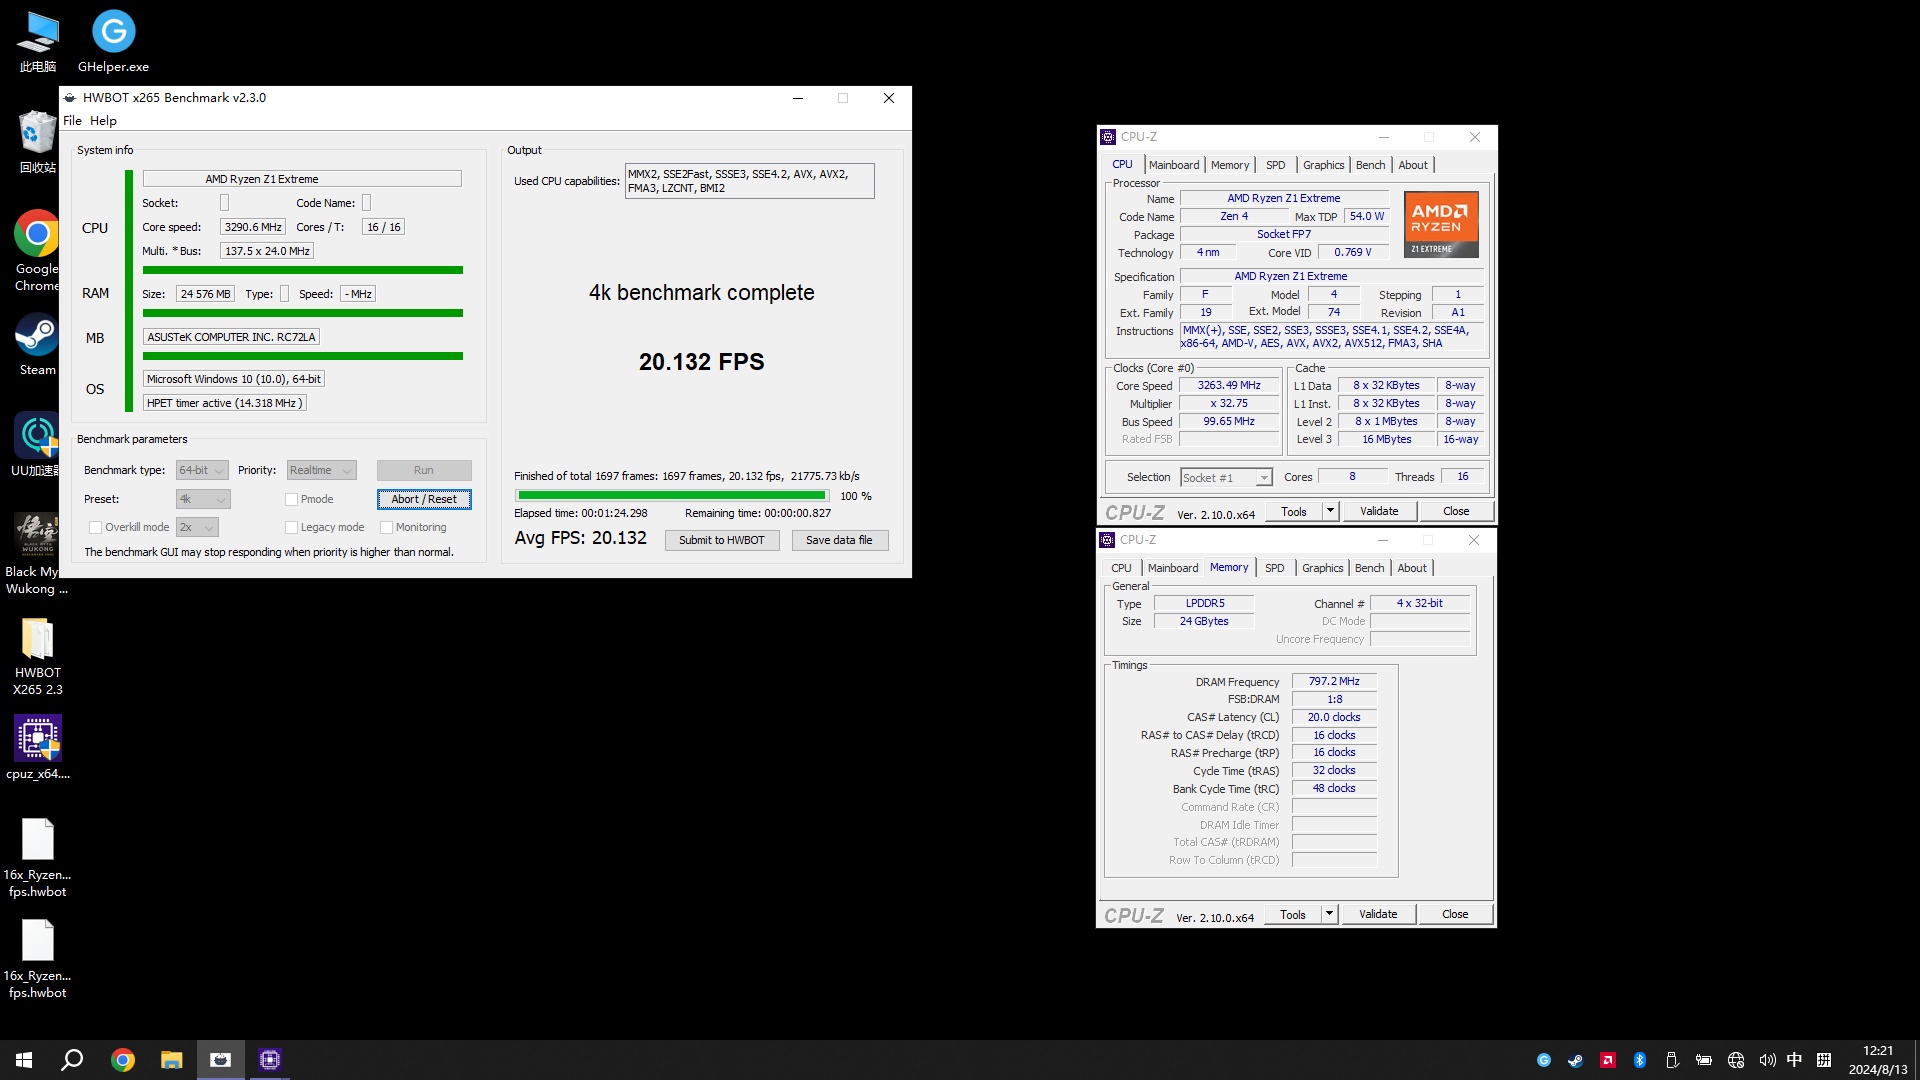Image resolution: width=1920 pixels, height=1080 pixels.
Task: Open the Black Myth Wukong desktop icon
Action: (x=37, y=554)
